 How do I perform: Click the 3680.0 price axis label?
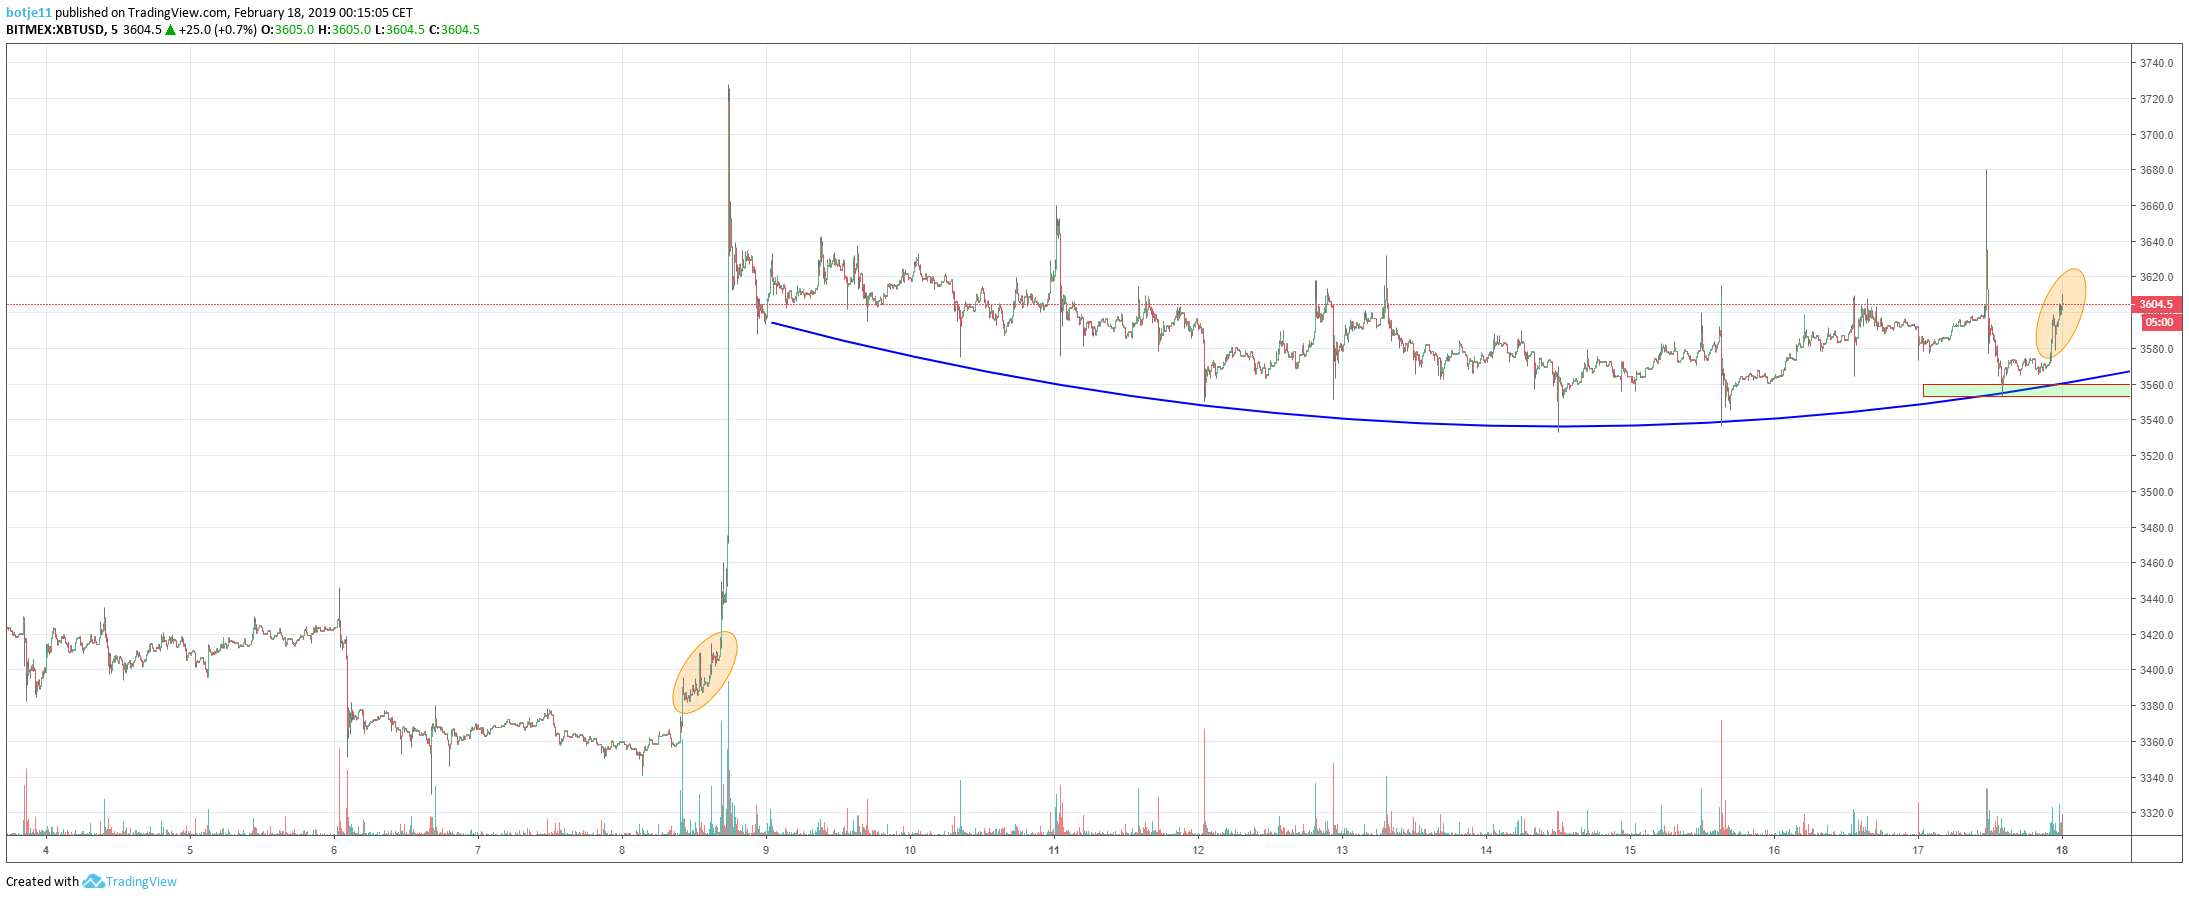(x=2156, y=170)
